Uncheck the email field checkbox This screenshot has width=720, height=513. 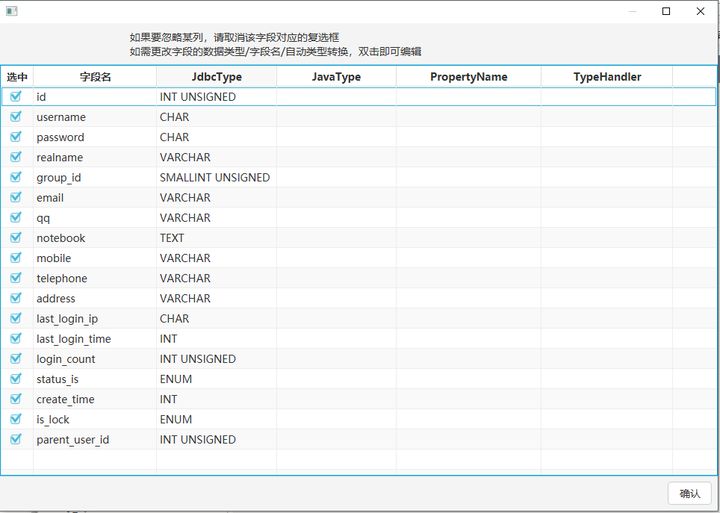click(x=16, y=197)
